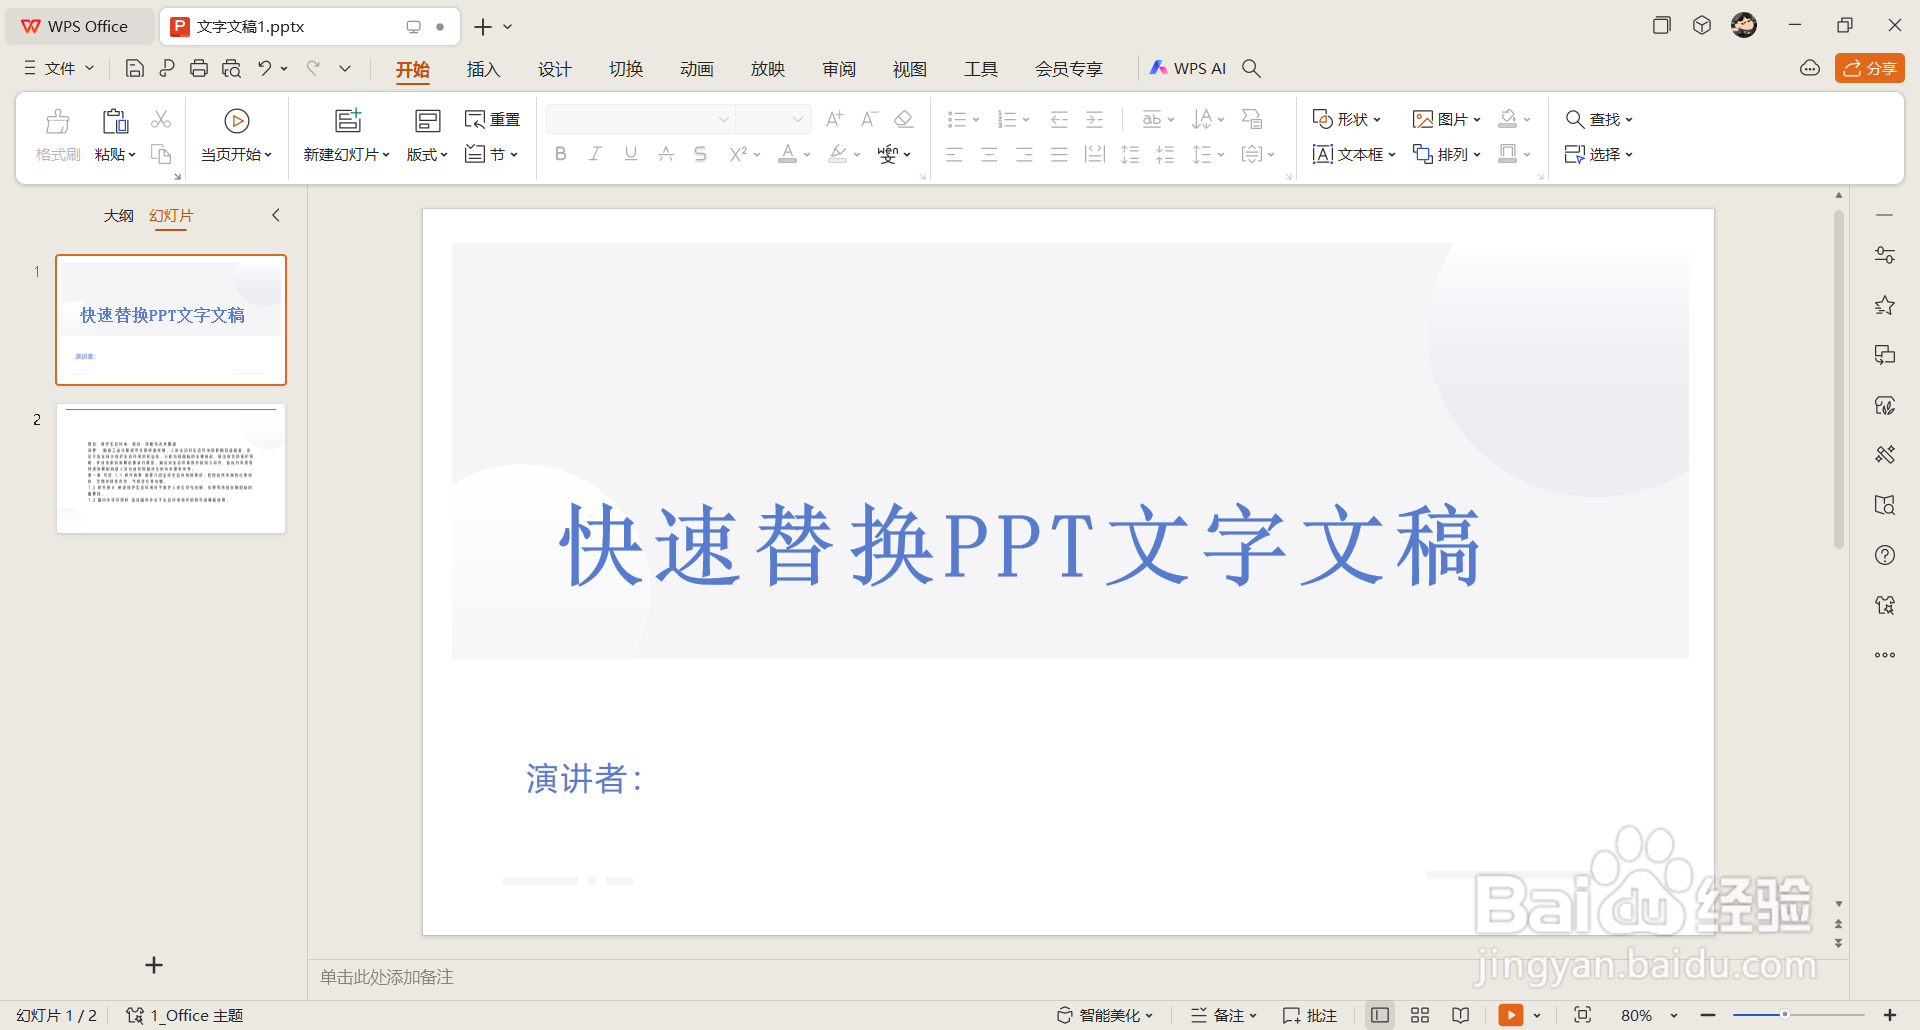Click the Clear Formatting eraser icon
This screenshot has height=1030, width=1920.
pyautogui.click(x=904, y=119)
